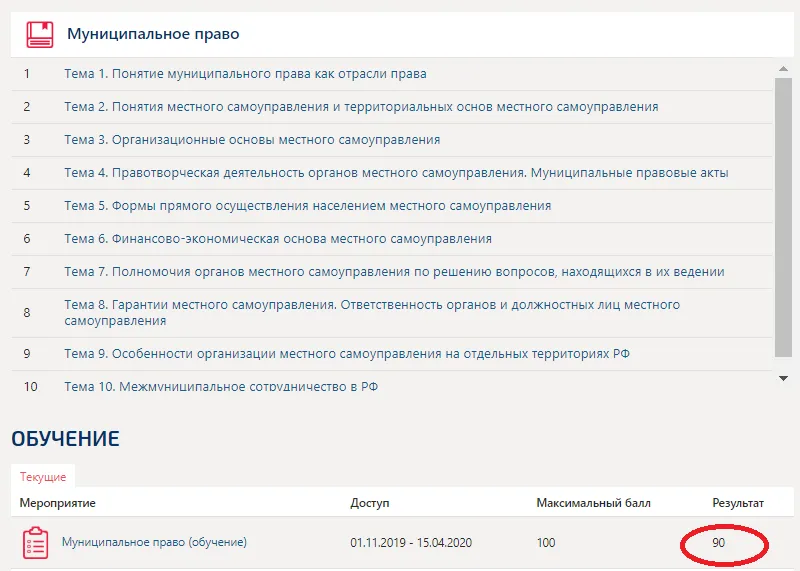
Task: Open Тема 9. Особенности организации местного самоуправления
Action: point(347,354)
